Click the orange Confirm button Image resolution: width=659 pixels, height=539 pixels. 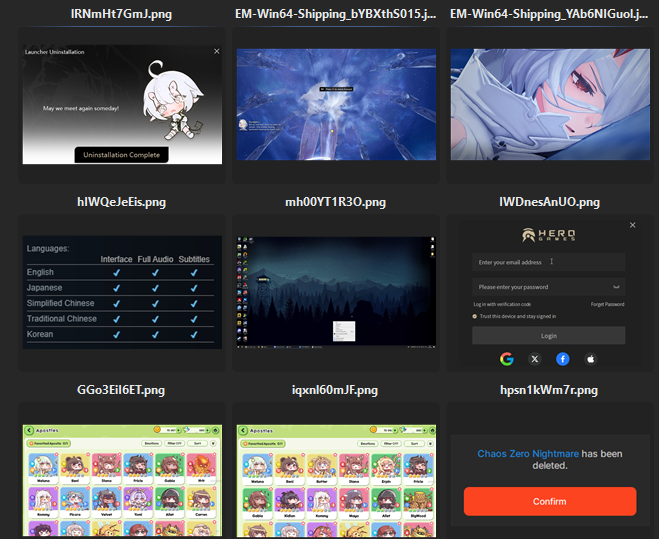pyautogui.click(x=550, y=501)
